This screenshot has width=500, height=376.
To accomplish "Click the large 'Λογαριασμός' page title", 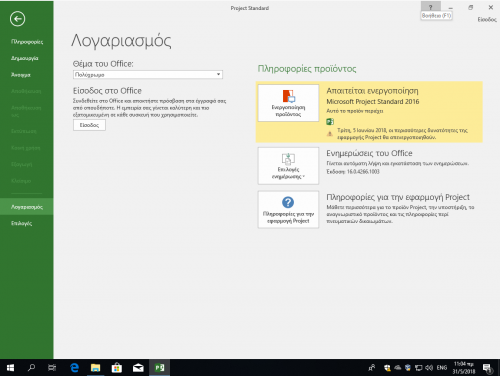I will click(121, 41).
